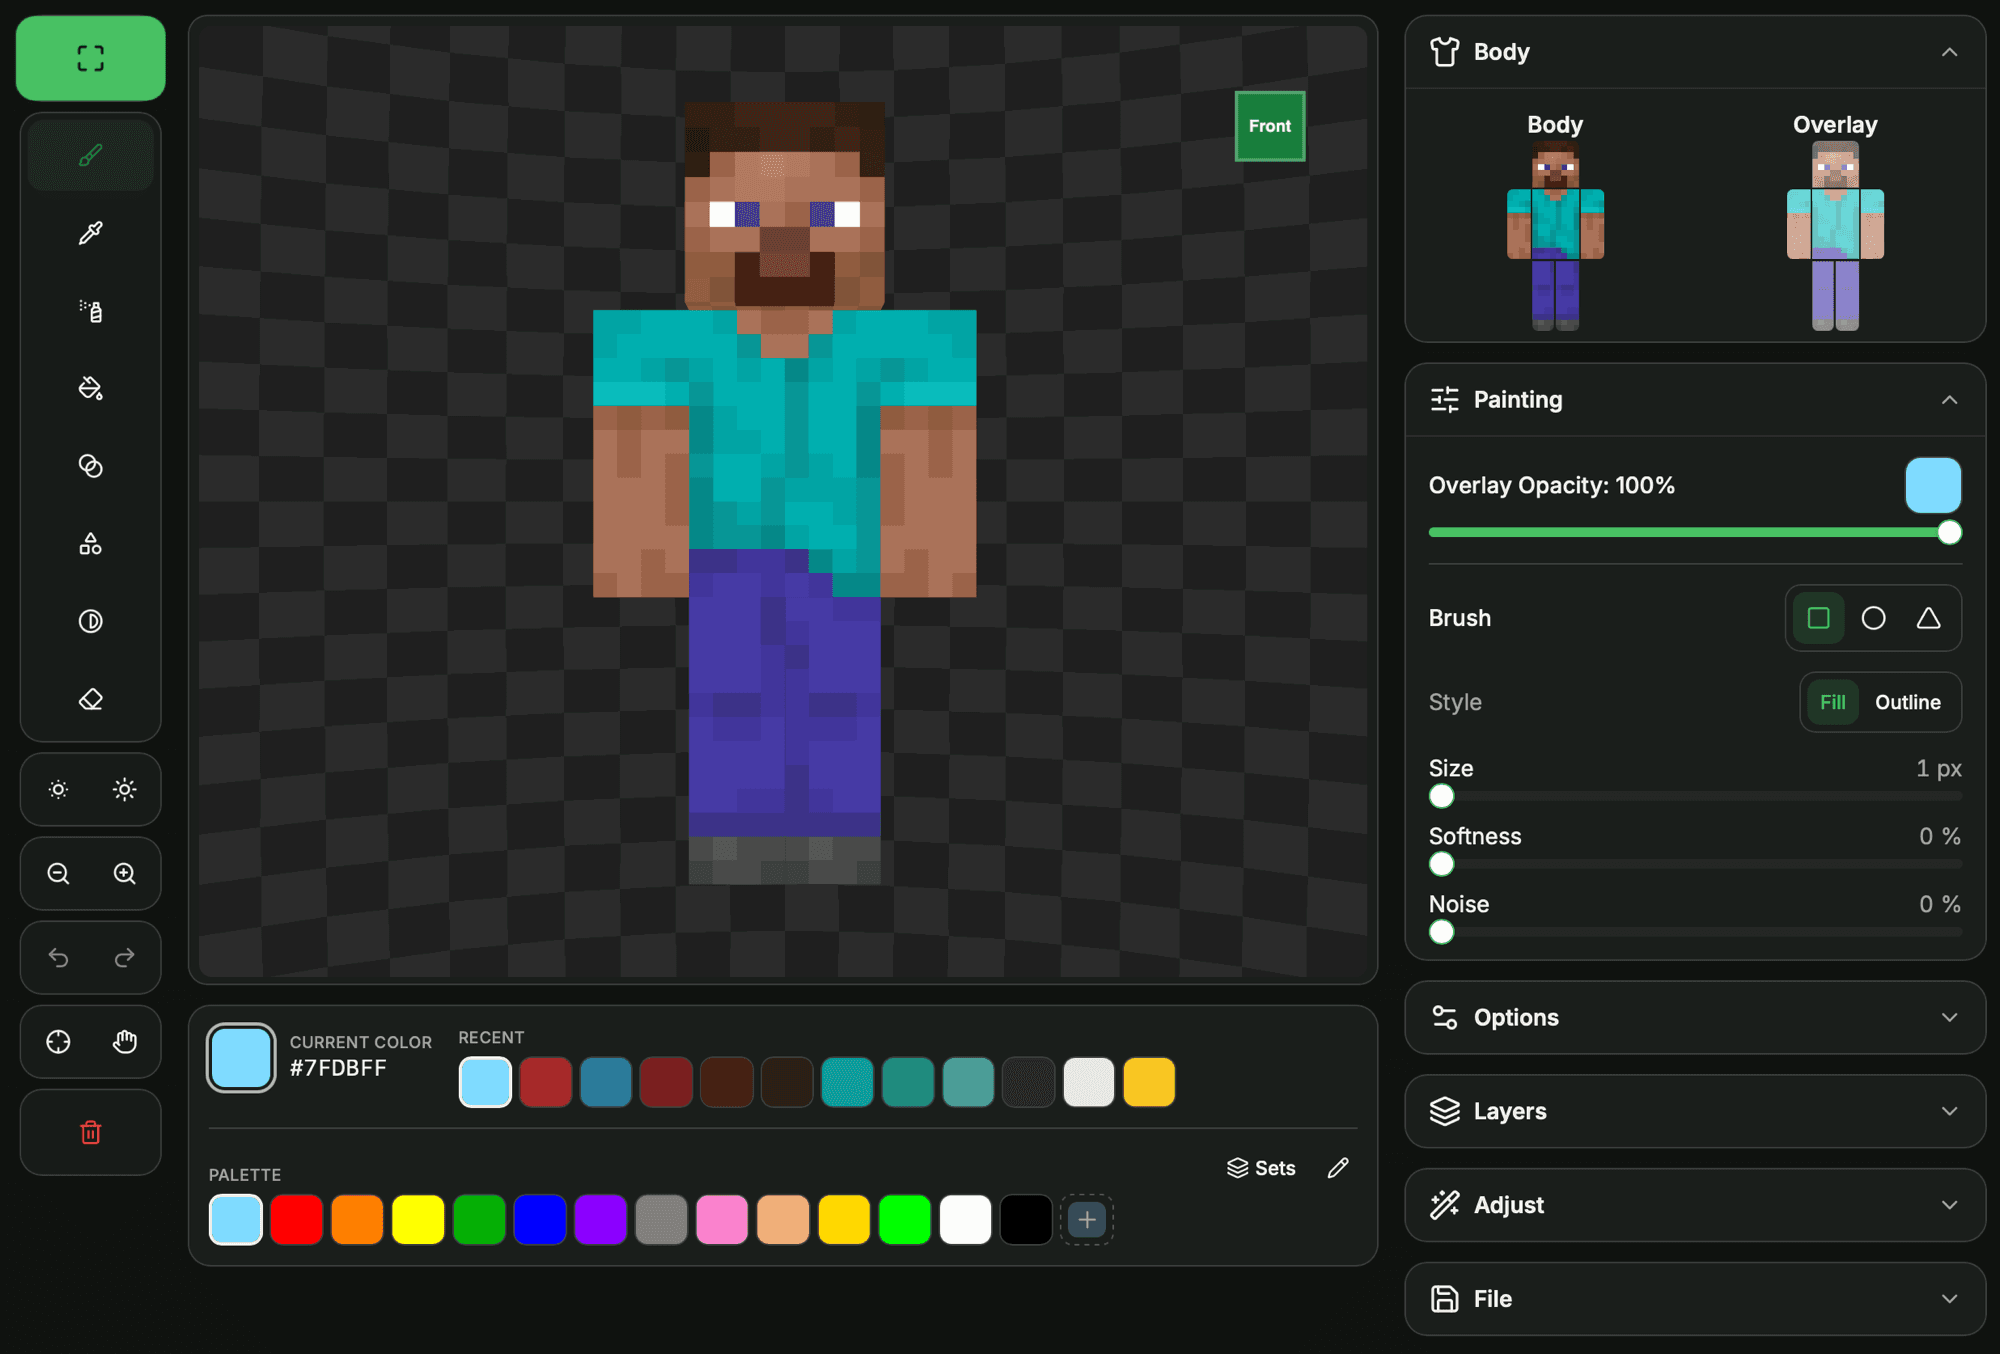Set brush style to Fill
The width and height of the screenshot is (2000, 1354).
click(x=1832, y=702)
